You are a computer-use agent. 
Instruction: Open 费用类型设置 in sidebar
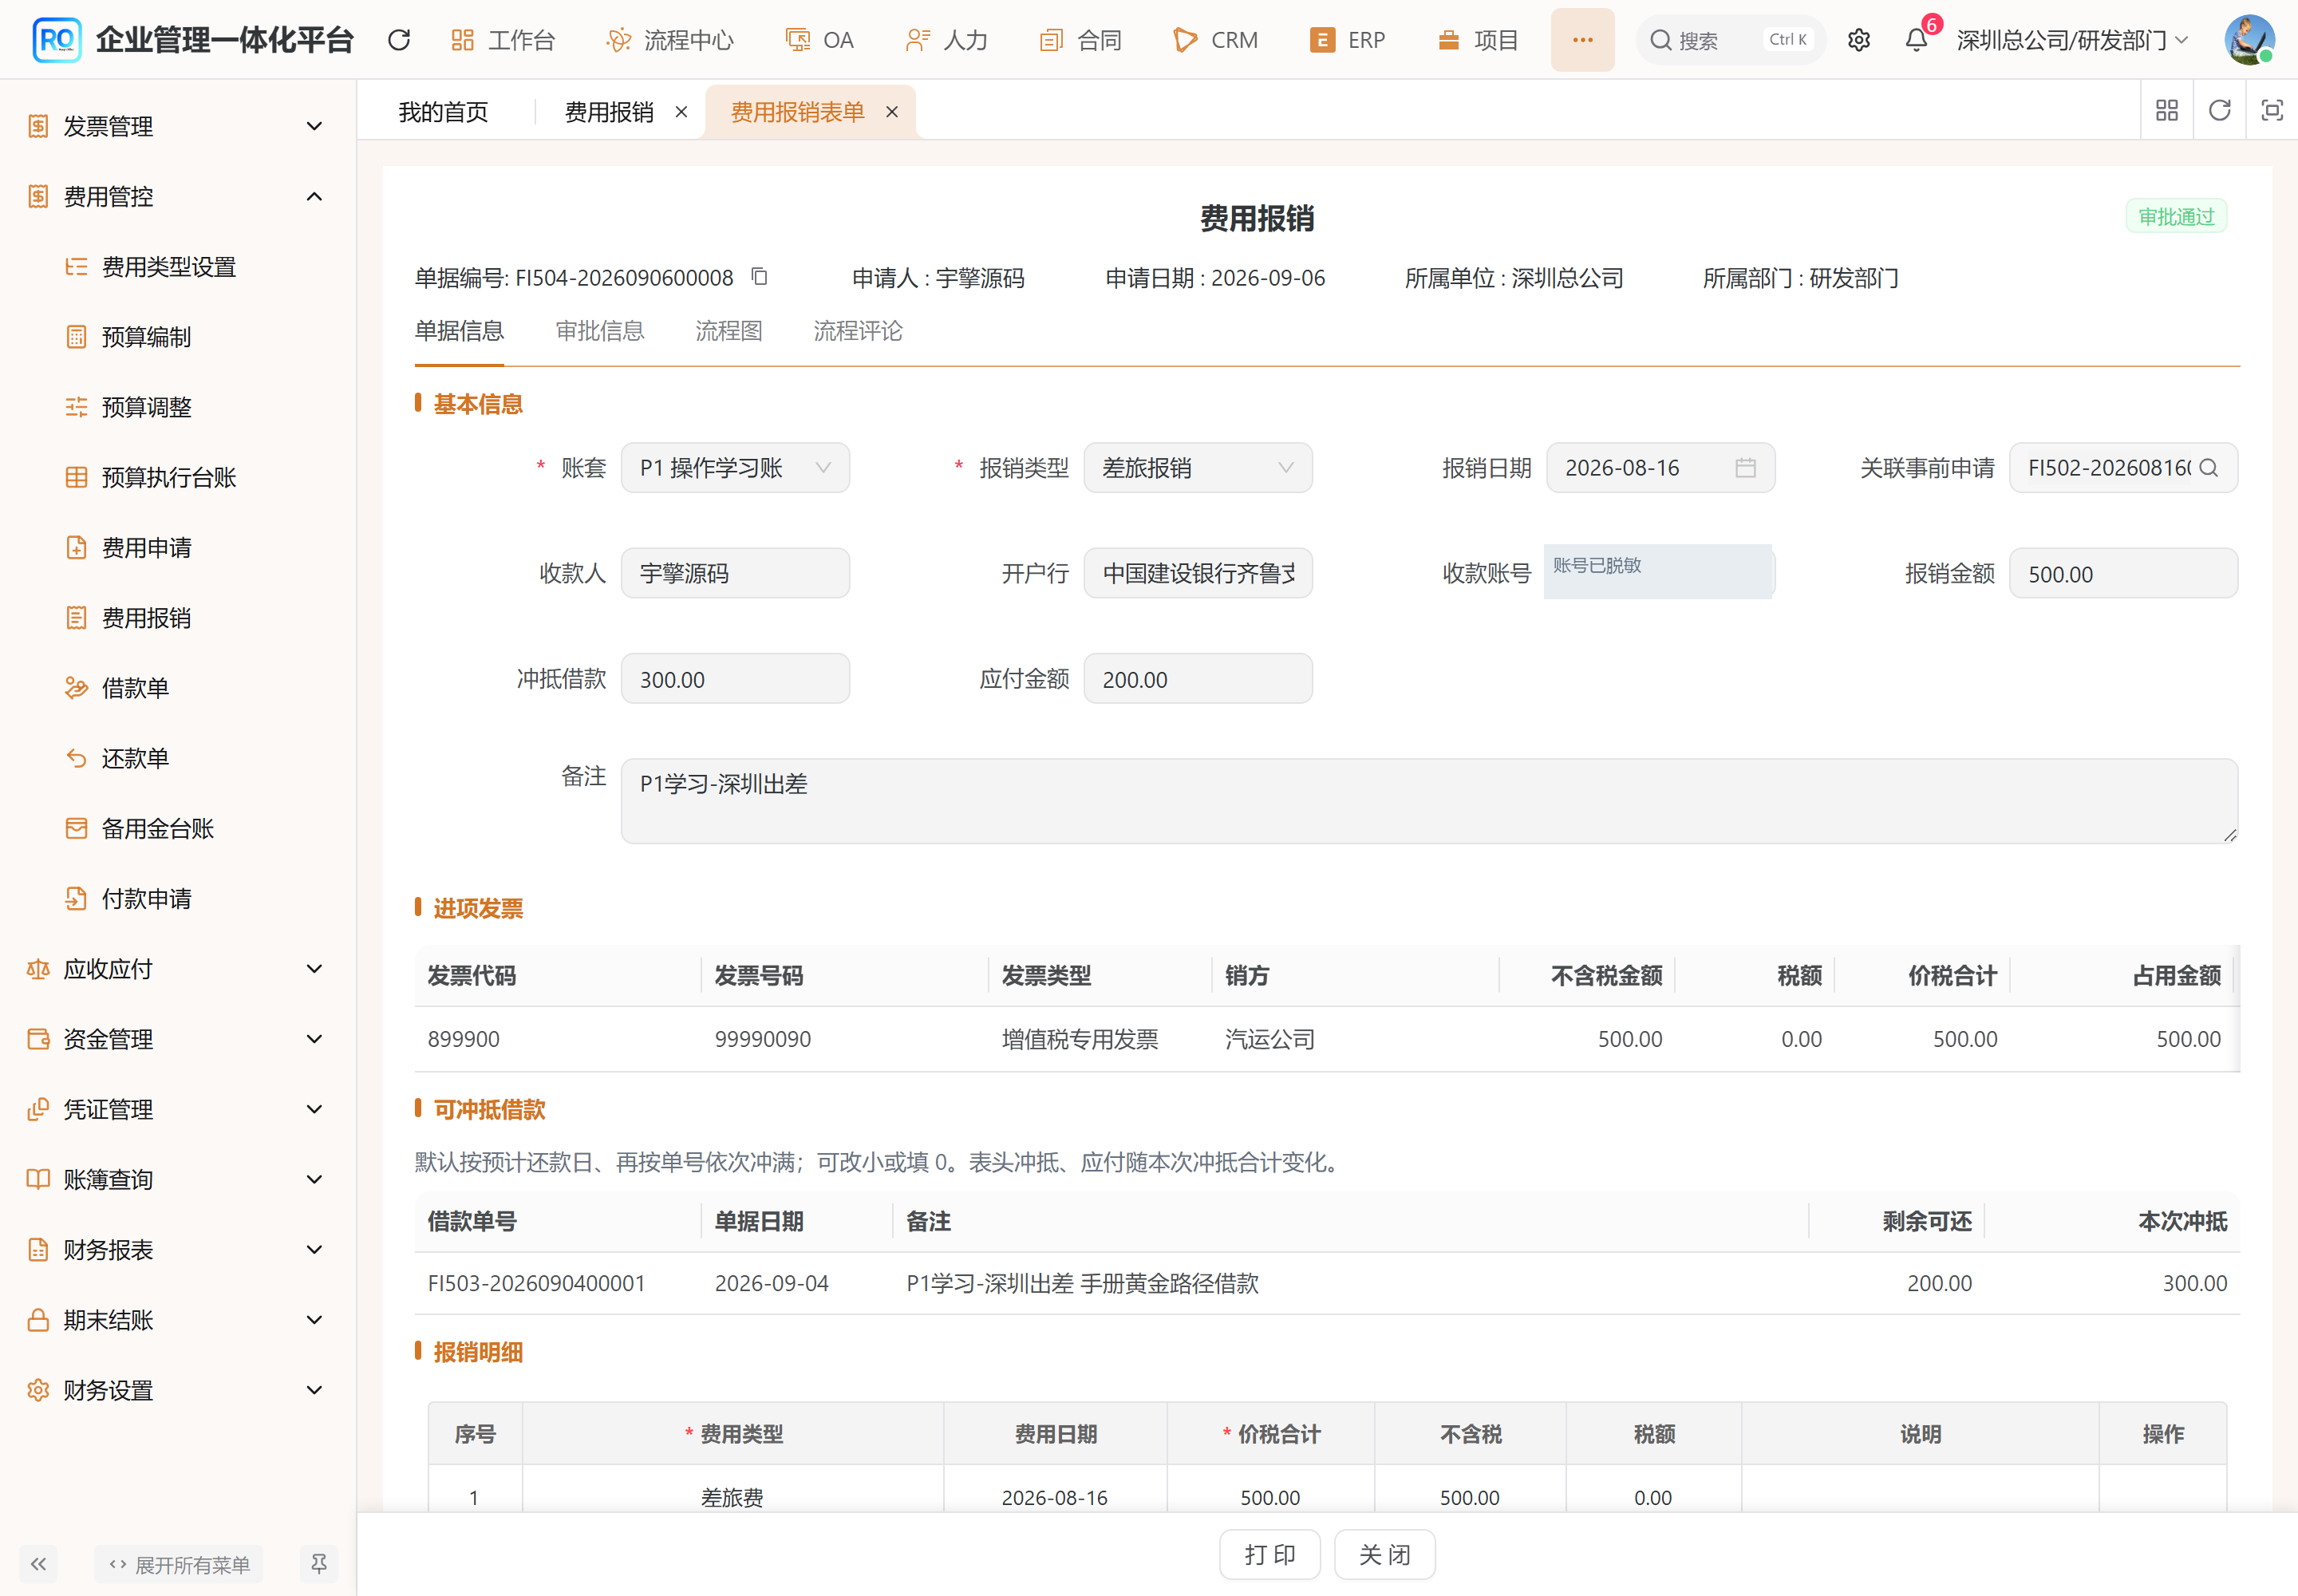click(x=169, y=267)
